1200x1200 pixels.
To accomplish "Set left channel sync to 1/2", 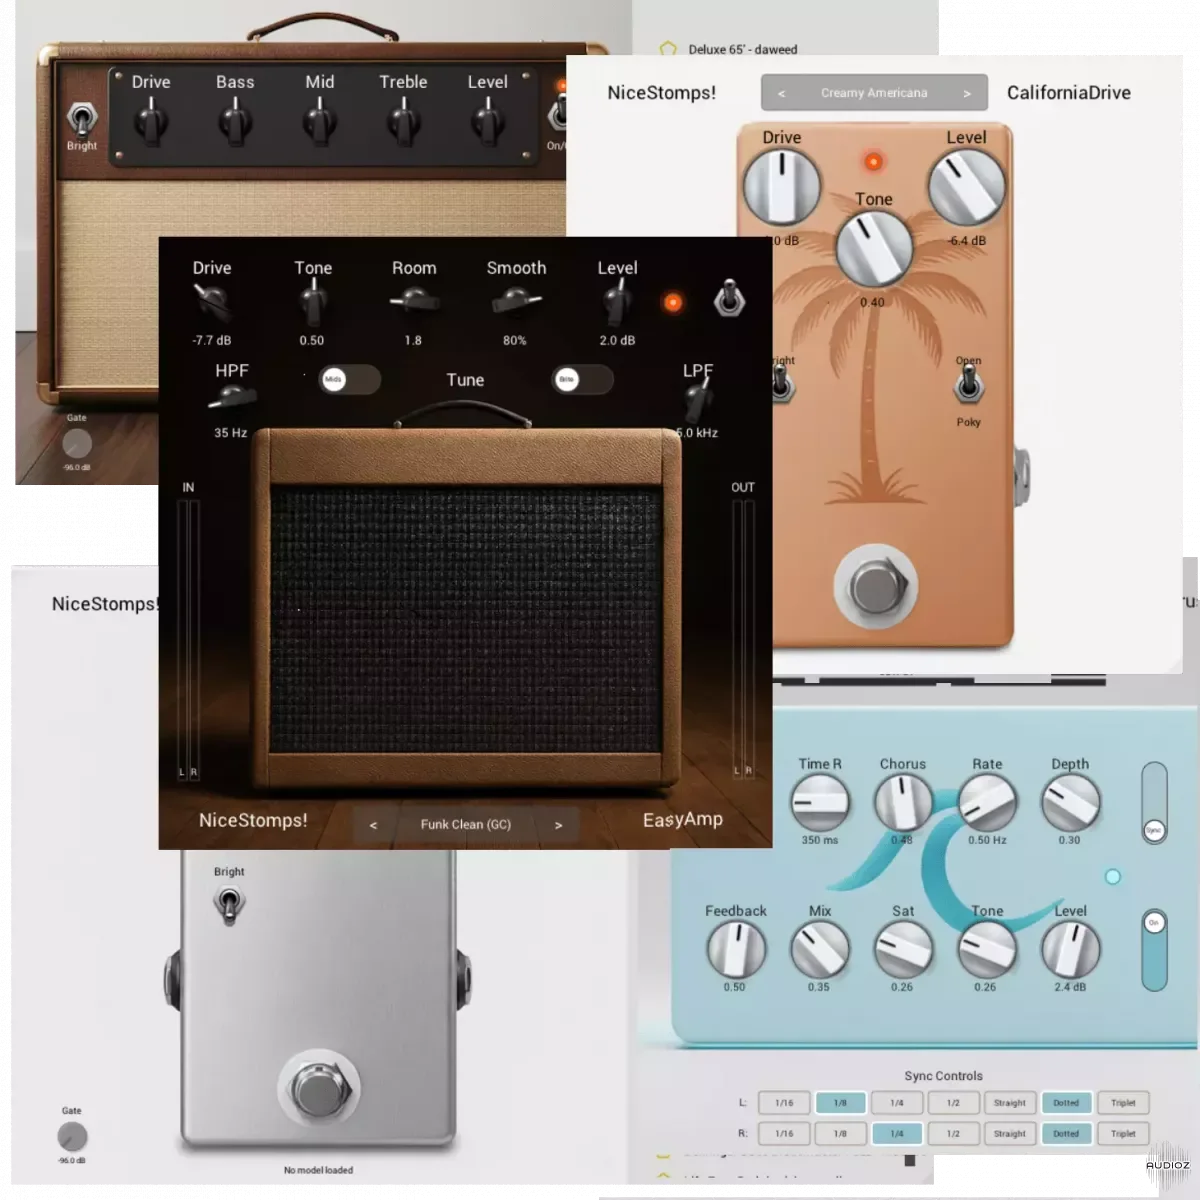I will pos(953,1103).
